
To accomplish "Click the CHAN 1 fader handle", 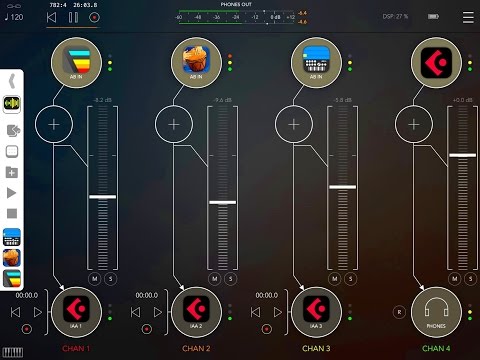I will coord(103,197).
